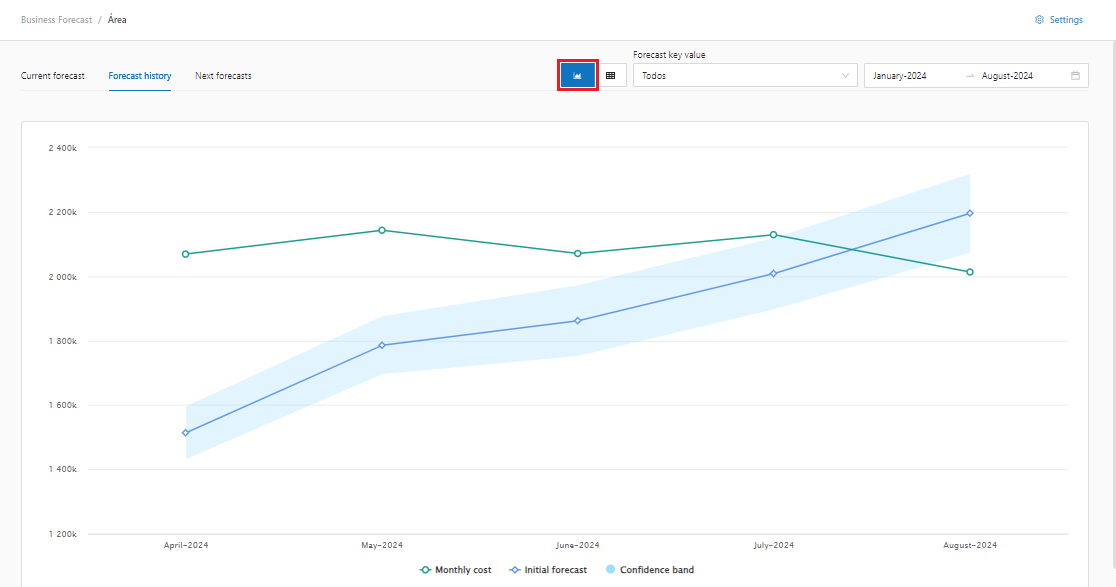1116x587 pixels.
Task: Switch to chart view icon
Action: [x=577, y=75]
